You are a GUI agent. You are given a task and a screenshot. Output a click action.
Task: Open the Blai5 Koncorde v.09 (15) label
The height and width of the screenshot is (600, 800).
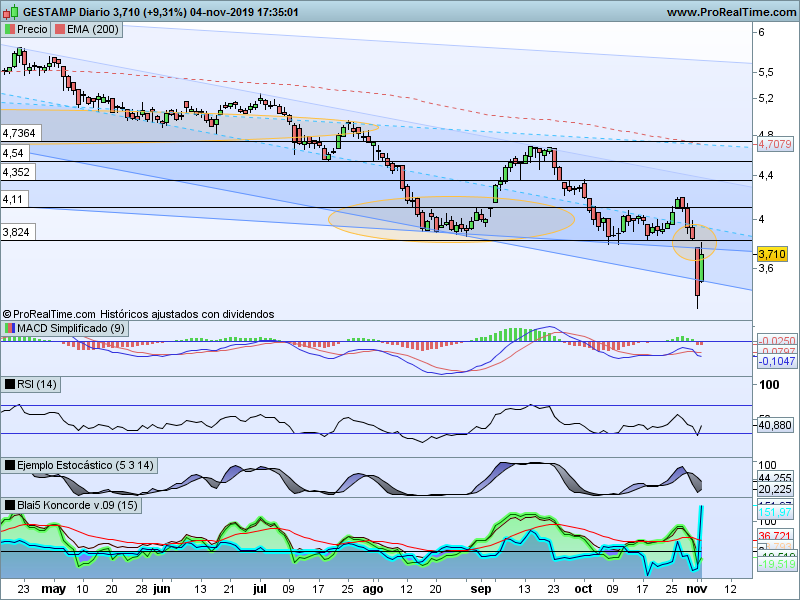click(x=71, y=506)
